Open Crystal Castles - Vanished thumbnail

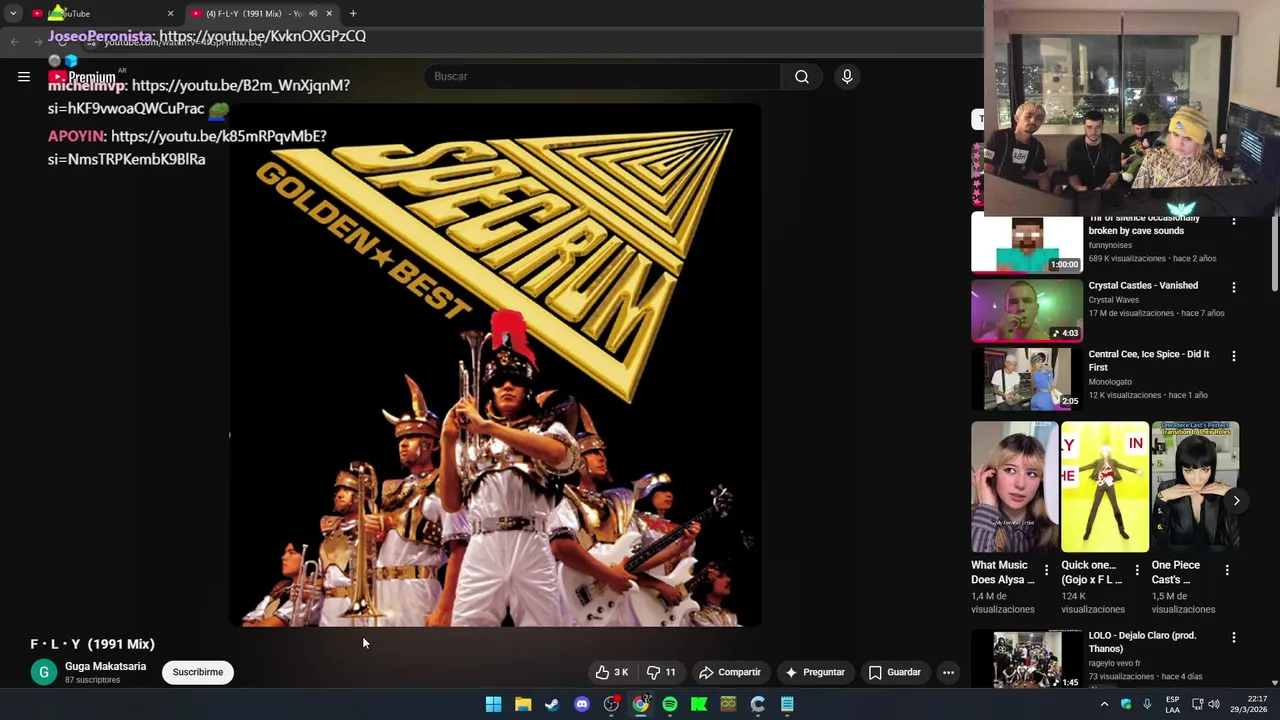click(x=1027, y=310)
